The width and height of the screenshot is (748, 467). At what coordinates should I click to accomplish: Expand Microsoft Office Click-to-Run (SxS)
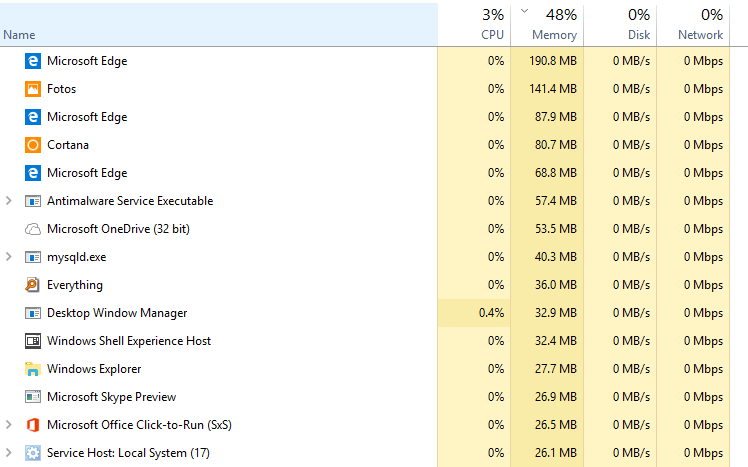(9, 425)
